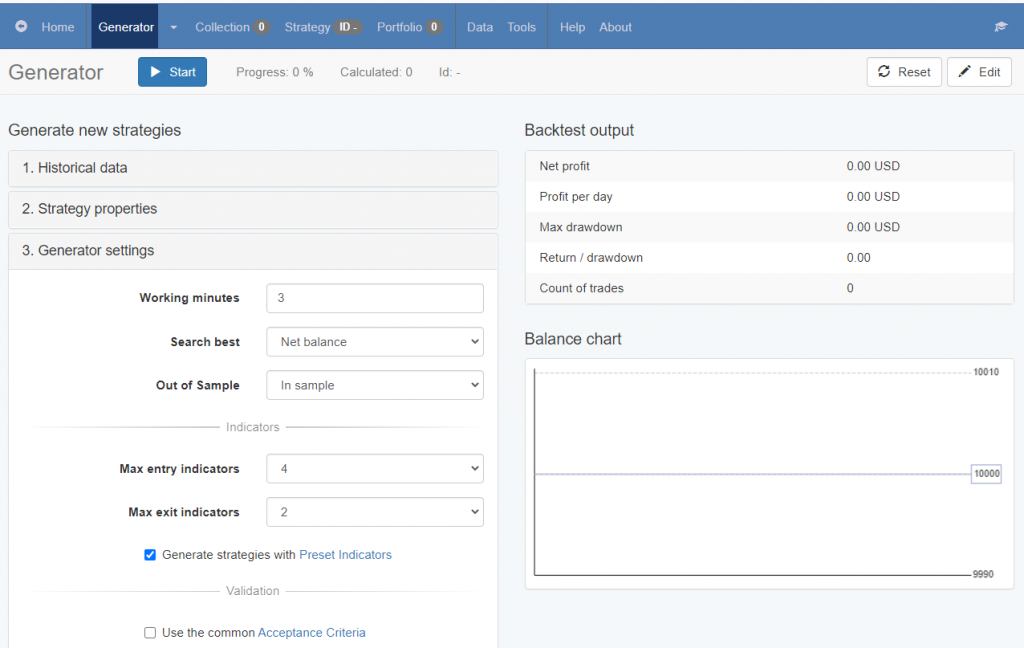This screenshot has height=648, width=1024.
Task: Open the Out of Sample dropdown
Action: (375, 385)
